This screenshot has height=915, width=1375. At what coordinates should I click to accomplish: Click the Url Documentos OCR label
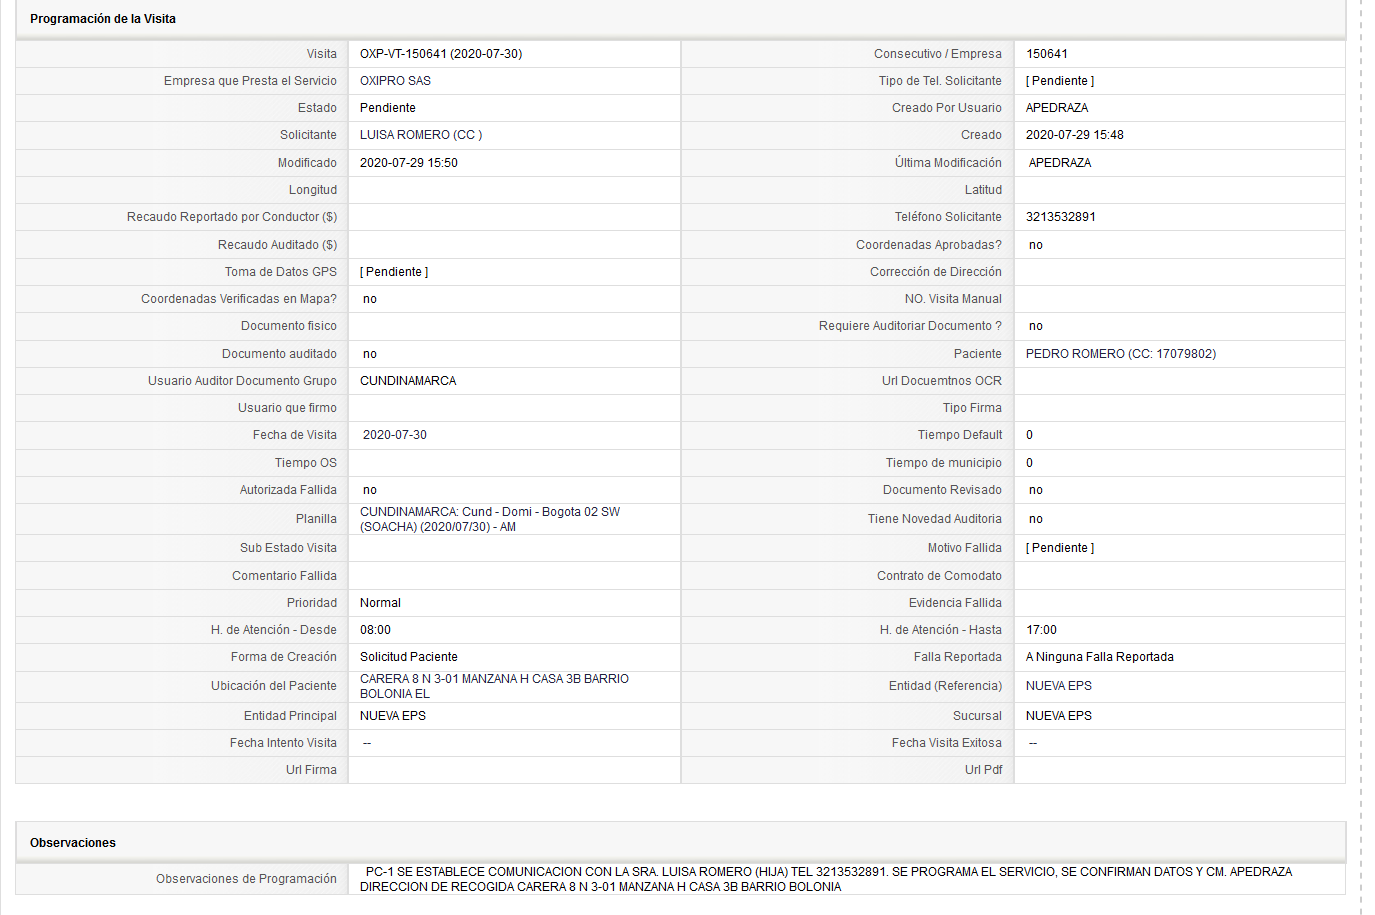tap(942, 381)
